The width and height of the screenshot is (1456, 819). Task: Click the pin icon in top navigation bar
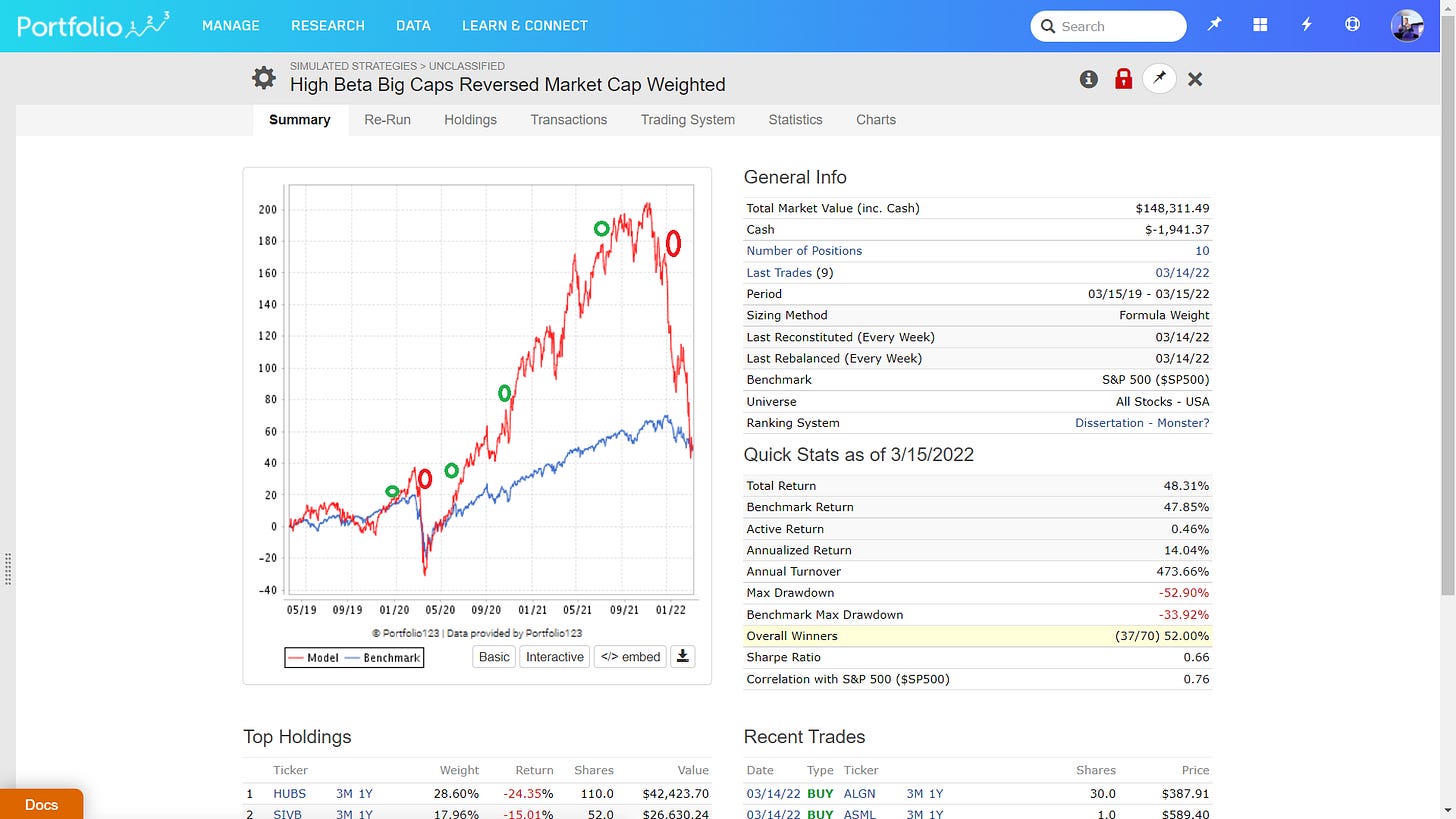(x=1214, y=25)
